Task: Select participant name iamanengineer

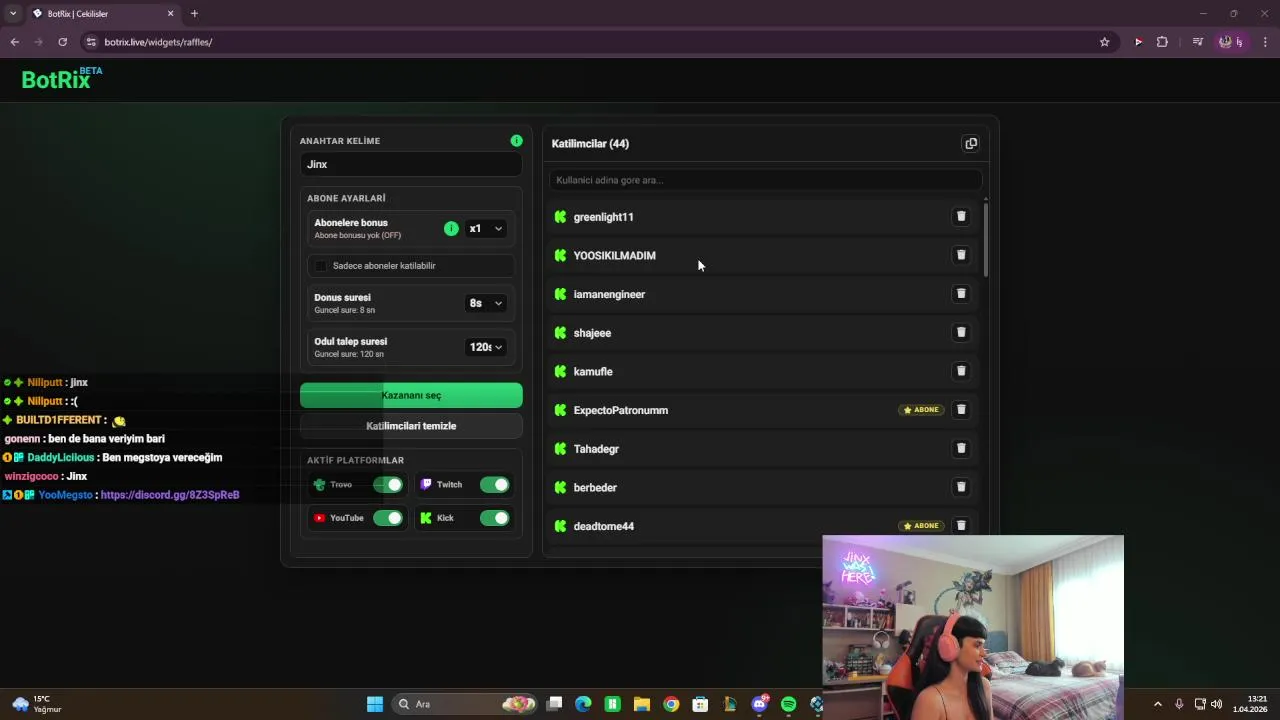Action: (609, 294)
